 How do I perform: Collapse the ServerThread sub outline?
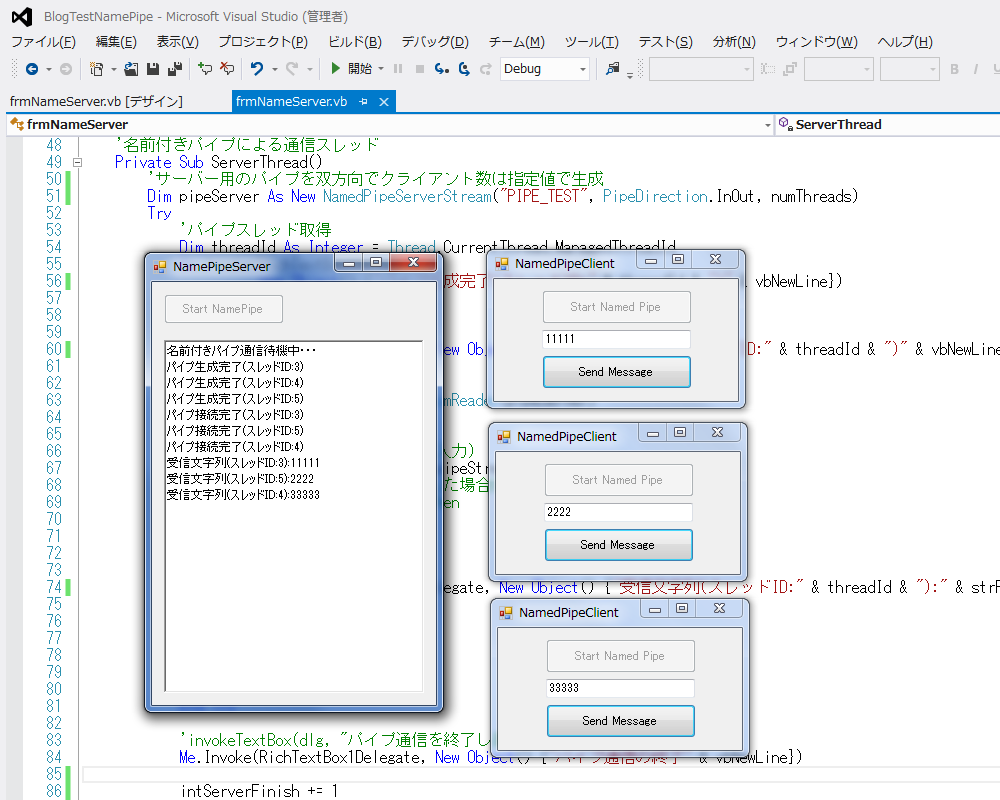(78, 162)
